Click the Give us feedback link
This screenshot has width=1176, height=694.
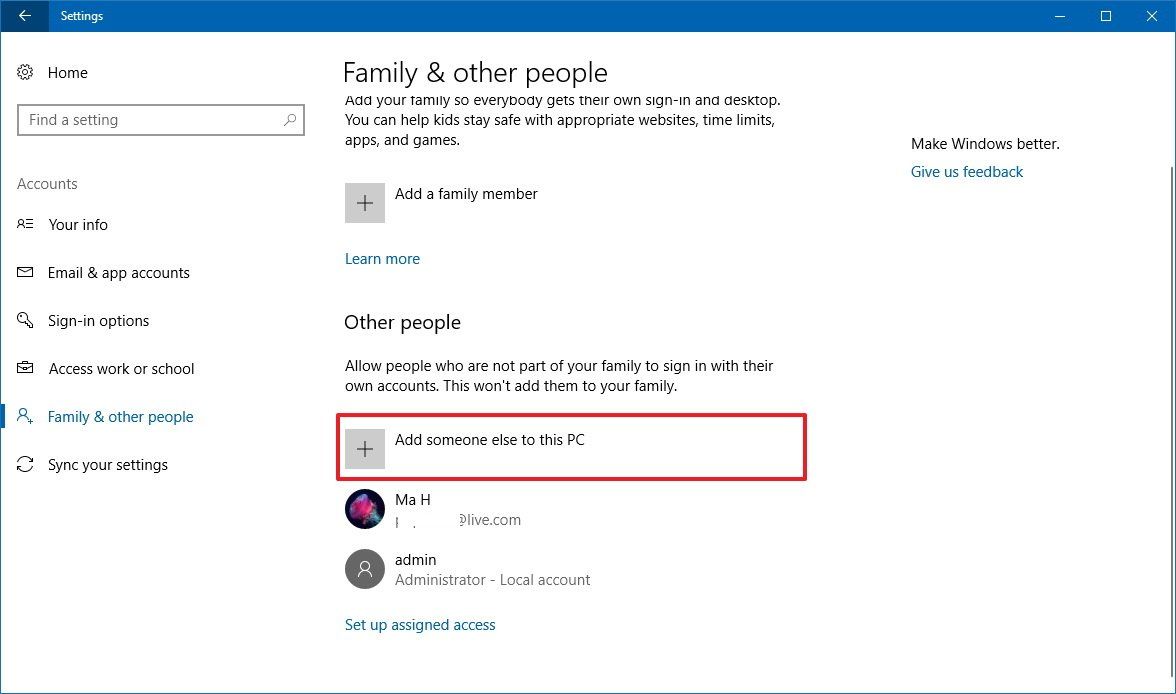point(966,171)
